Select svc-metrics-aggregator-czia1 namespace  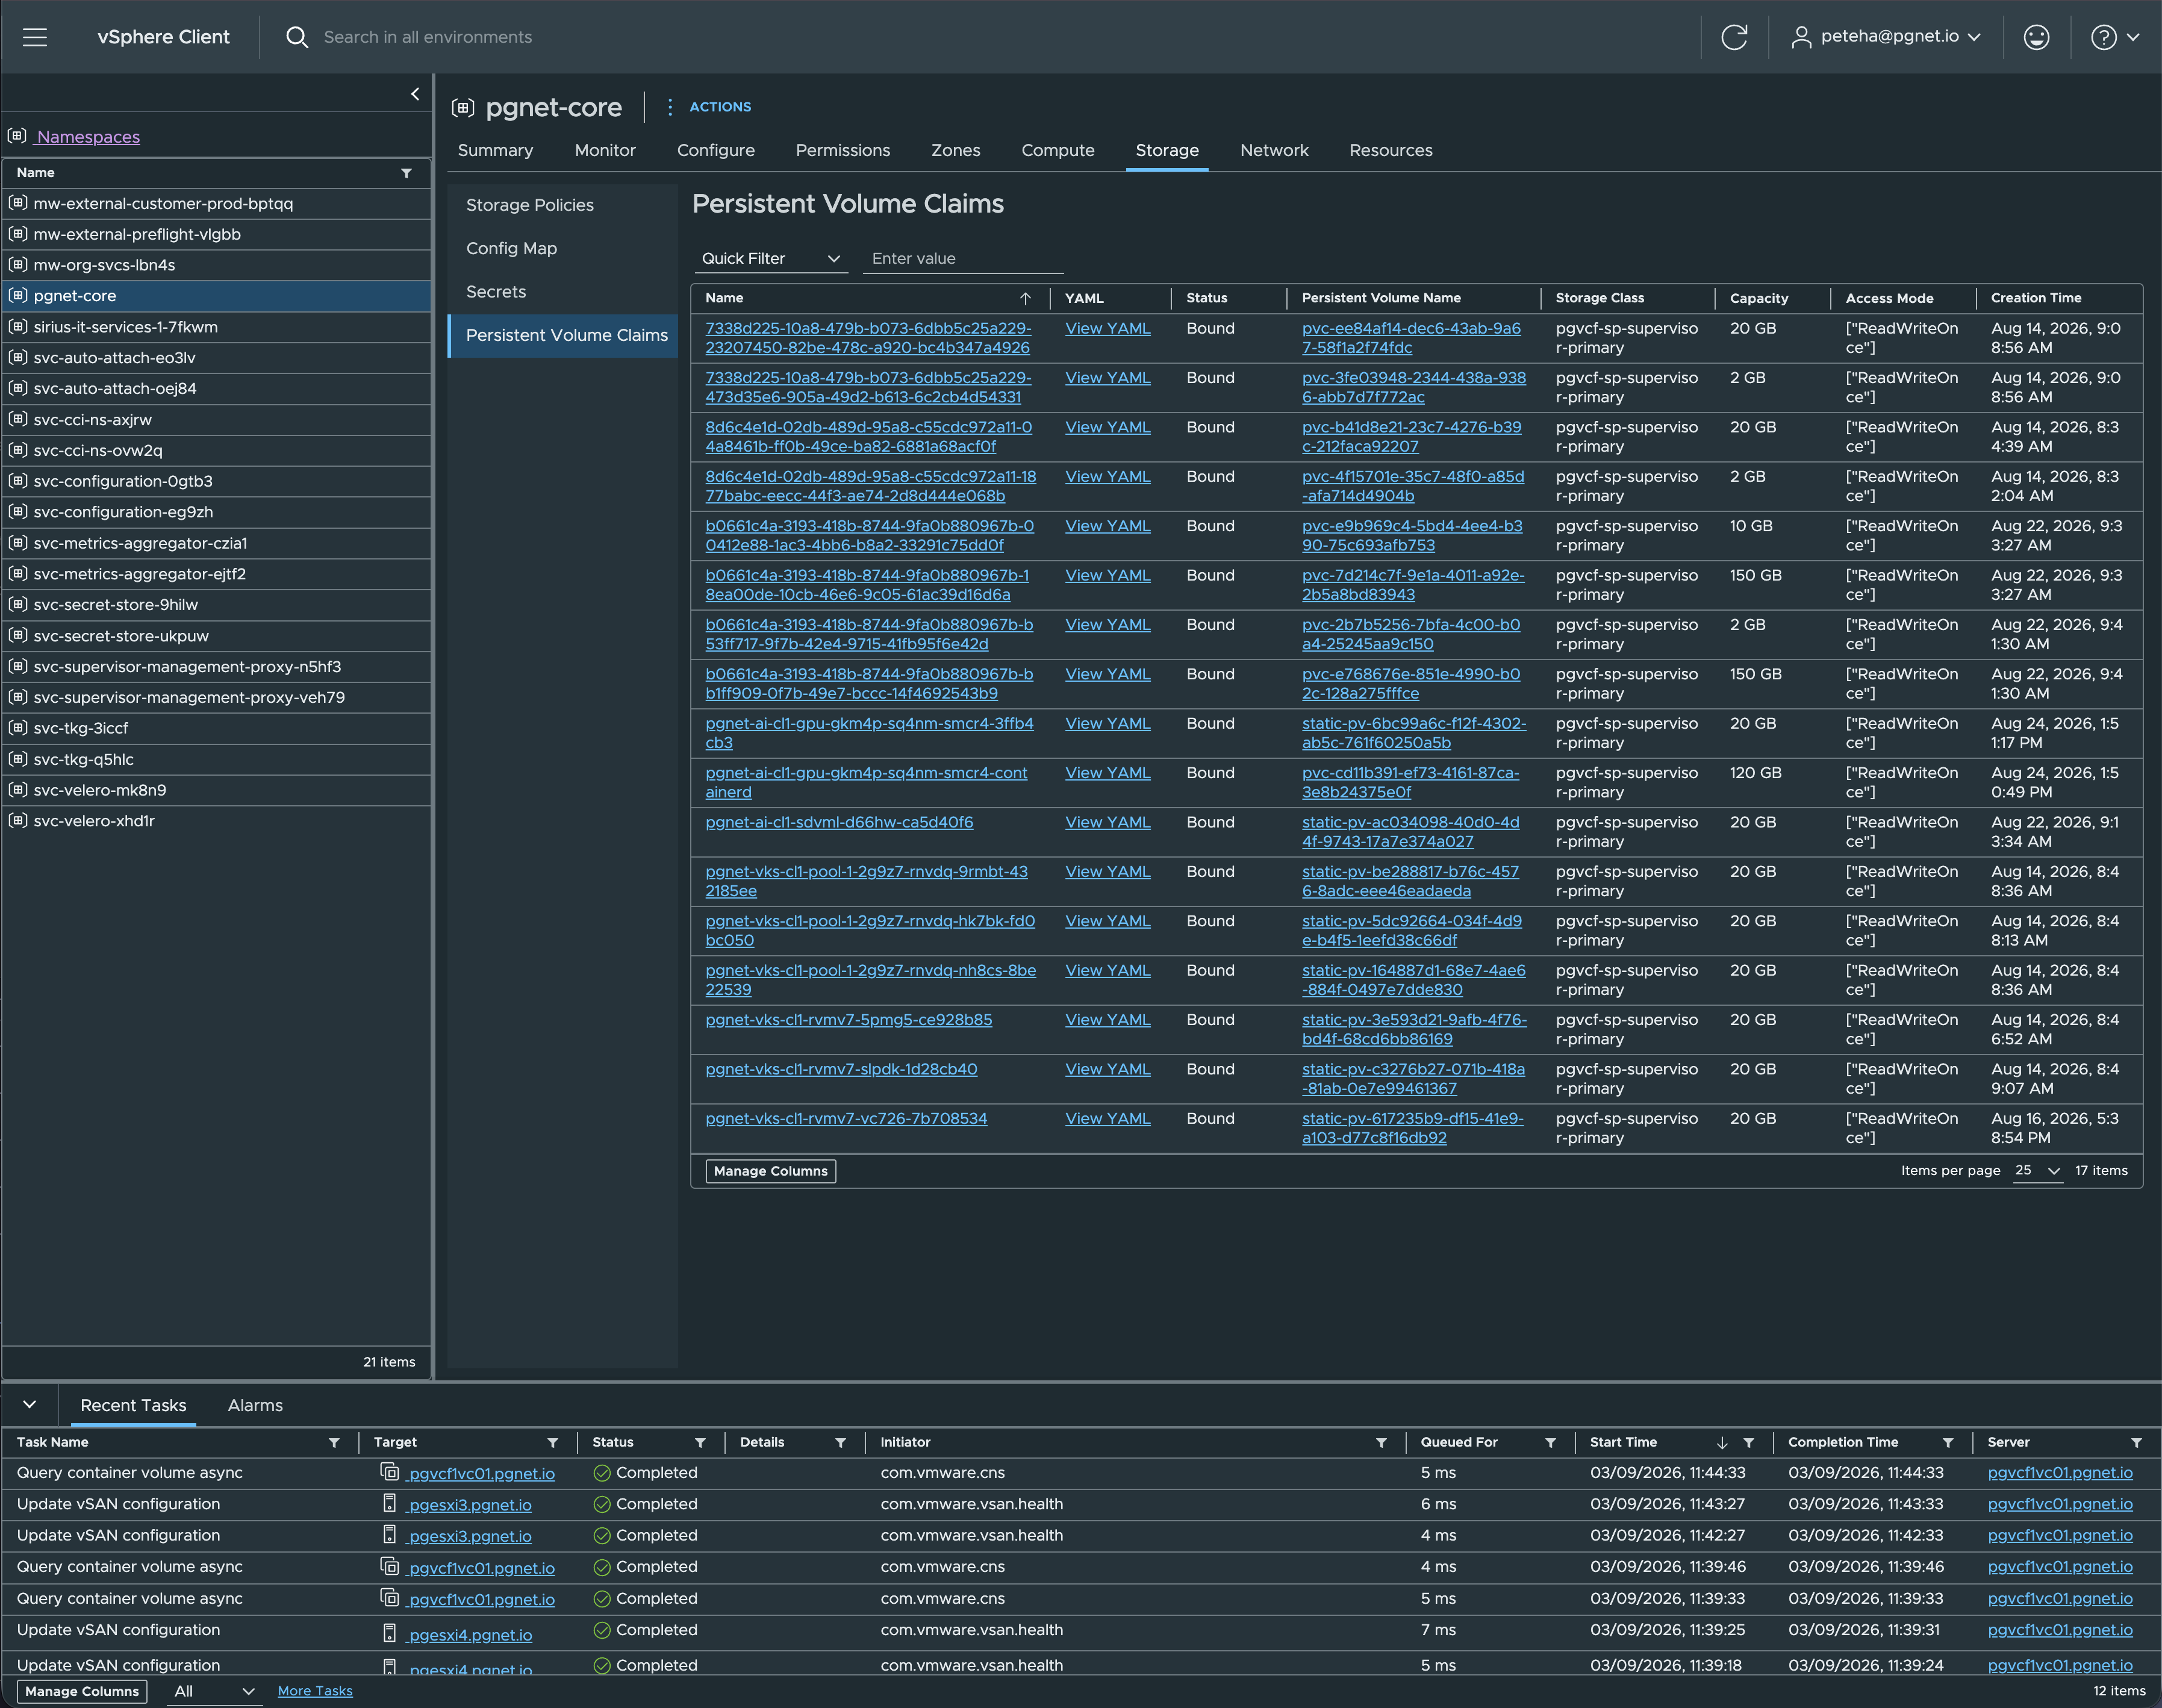tap(217, 543)
